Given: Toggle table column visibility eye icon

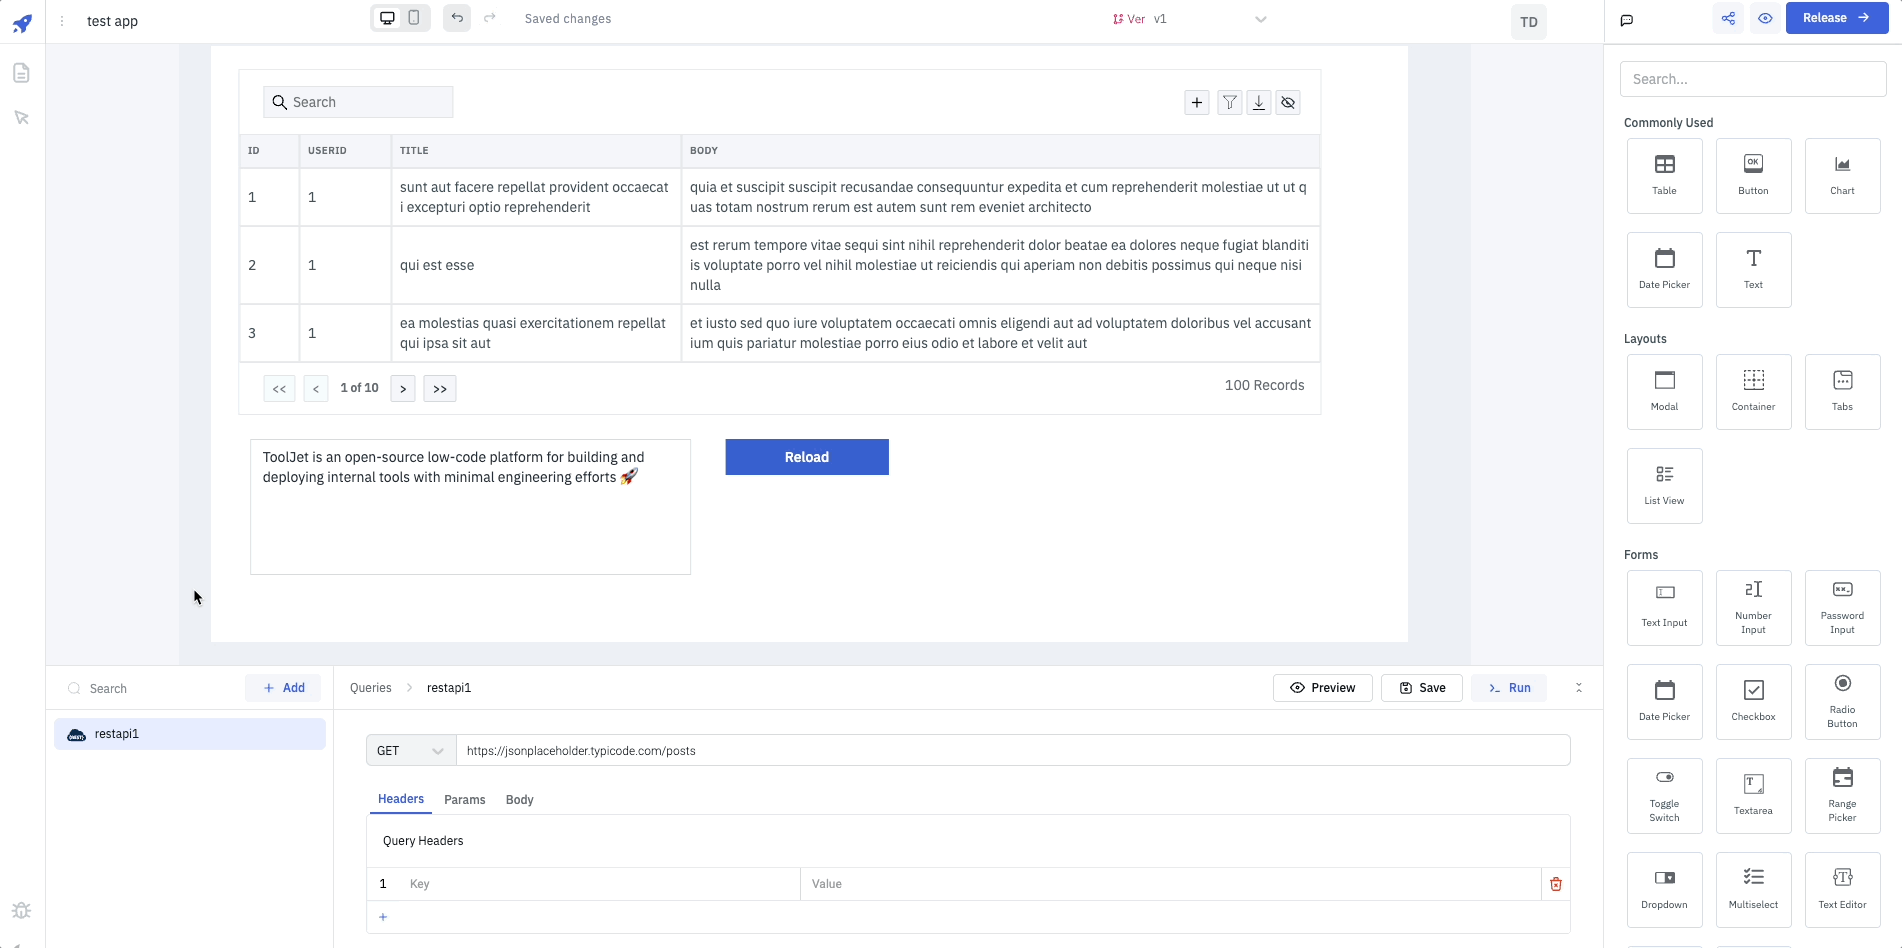Looking at the screenshot, I should [1288, 102].
